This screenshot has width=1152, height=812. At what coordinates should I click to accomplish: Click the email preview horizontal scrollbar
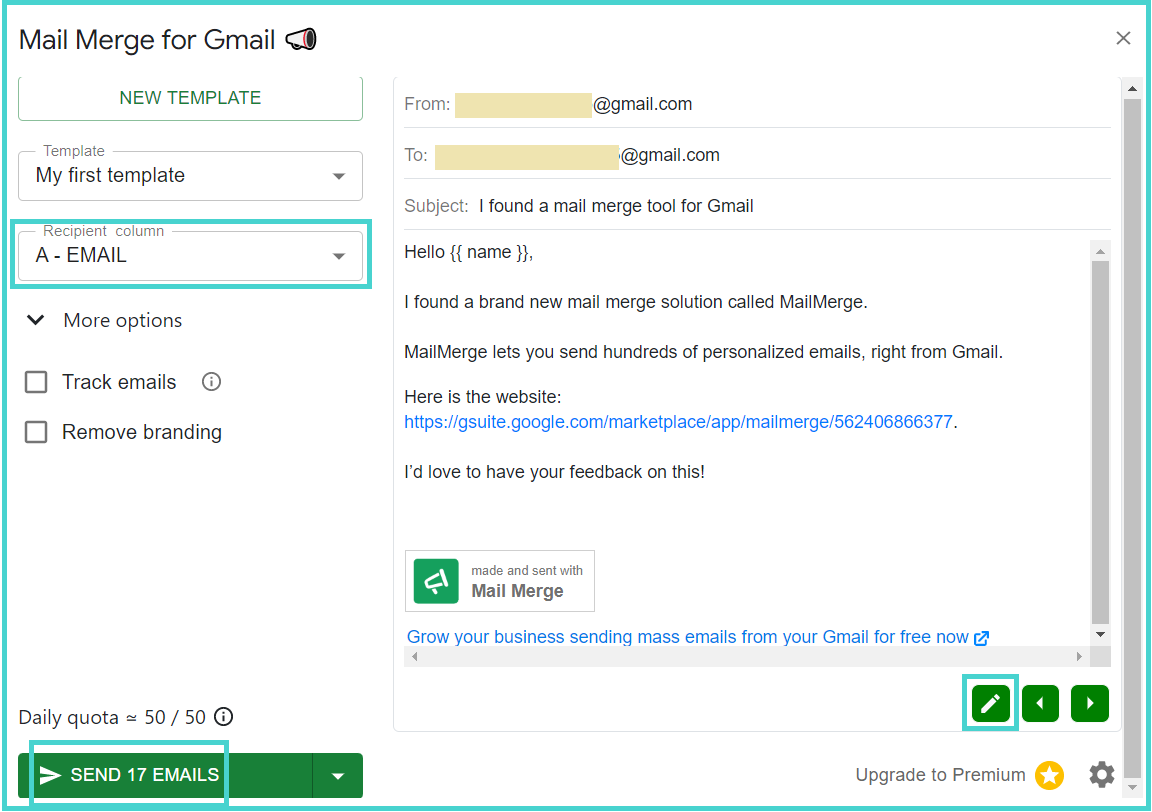[x=747, y=656]
